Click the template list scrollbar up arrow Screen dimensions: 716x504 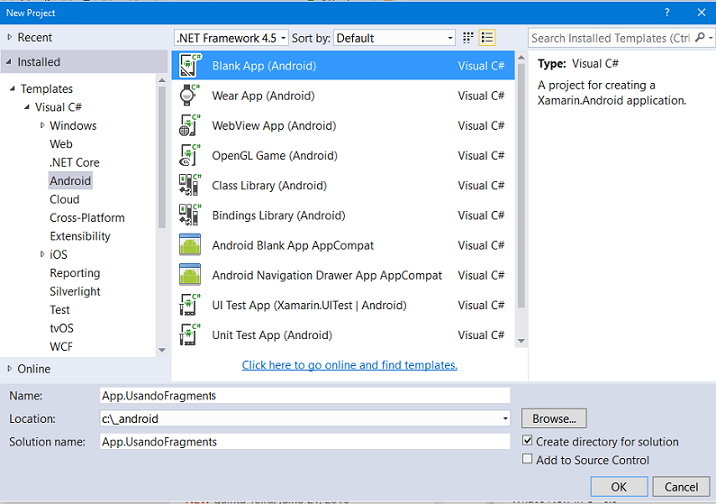521,58
